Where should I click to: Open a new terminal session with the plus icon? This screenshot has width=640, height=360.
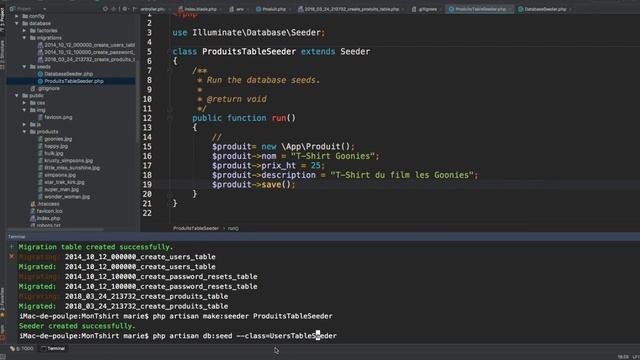pyautogui.click(x=11, y=247)
